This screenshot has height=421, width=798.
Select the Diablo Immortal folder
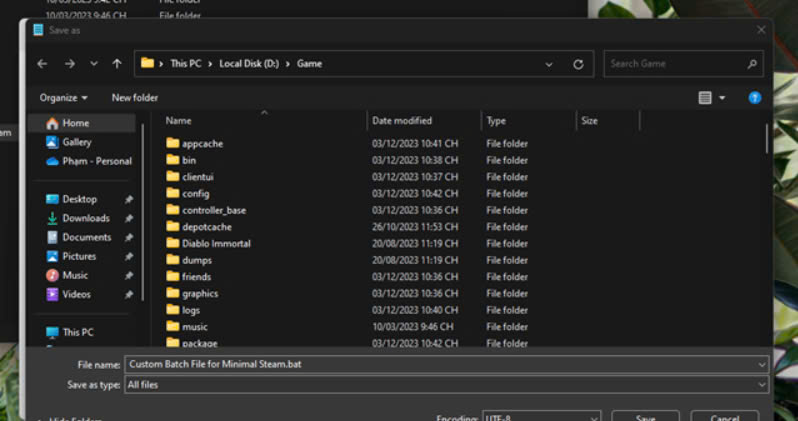[x=216, y=243]
